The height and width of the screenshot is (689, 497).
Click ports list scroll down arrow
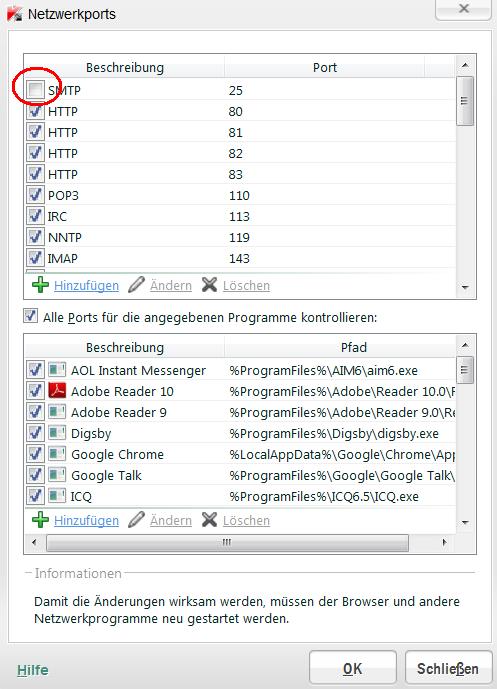(x=465, y=288)
